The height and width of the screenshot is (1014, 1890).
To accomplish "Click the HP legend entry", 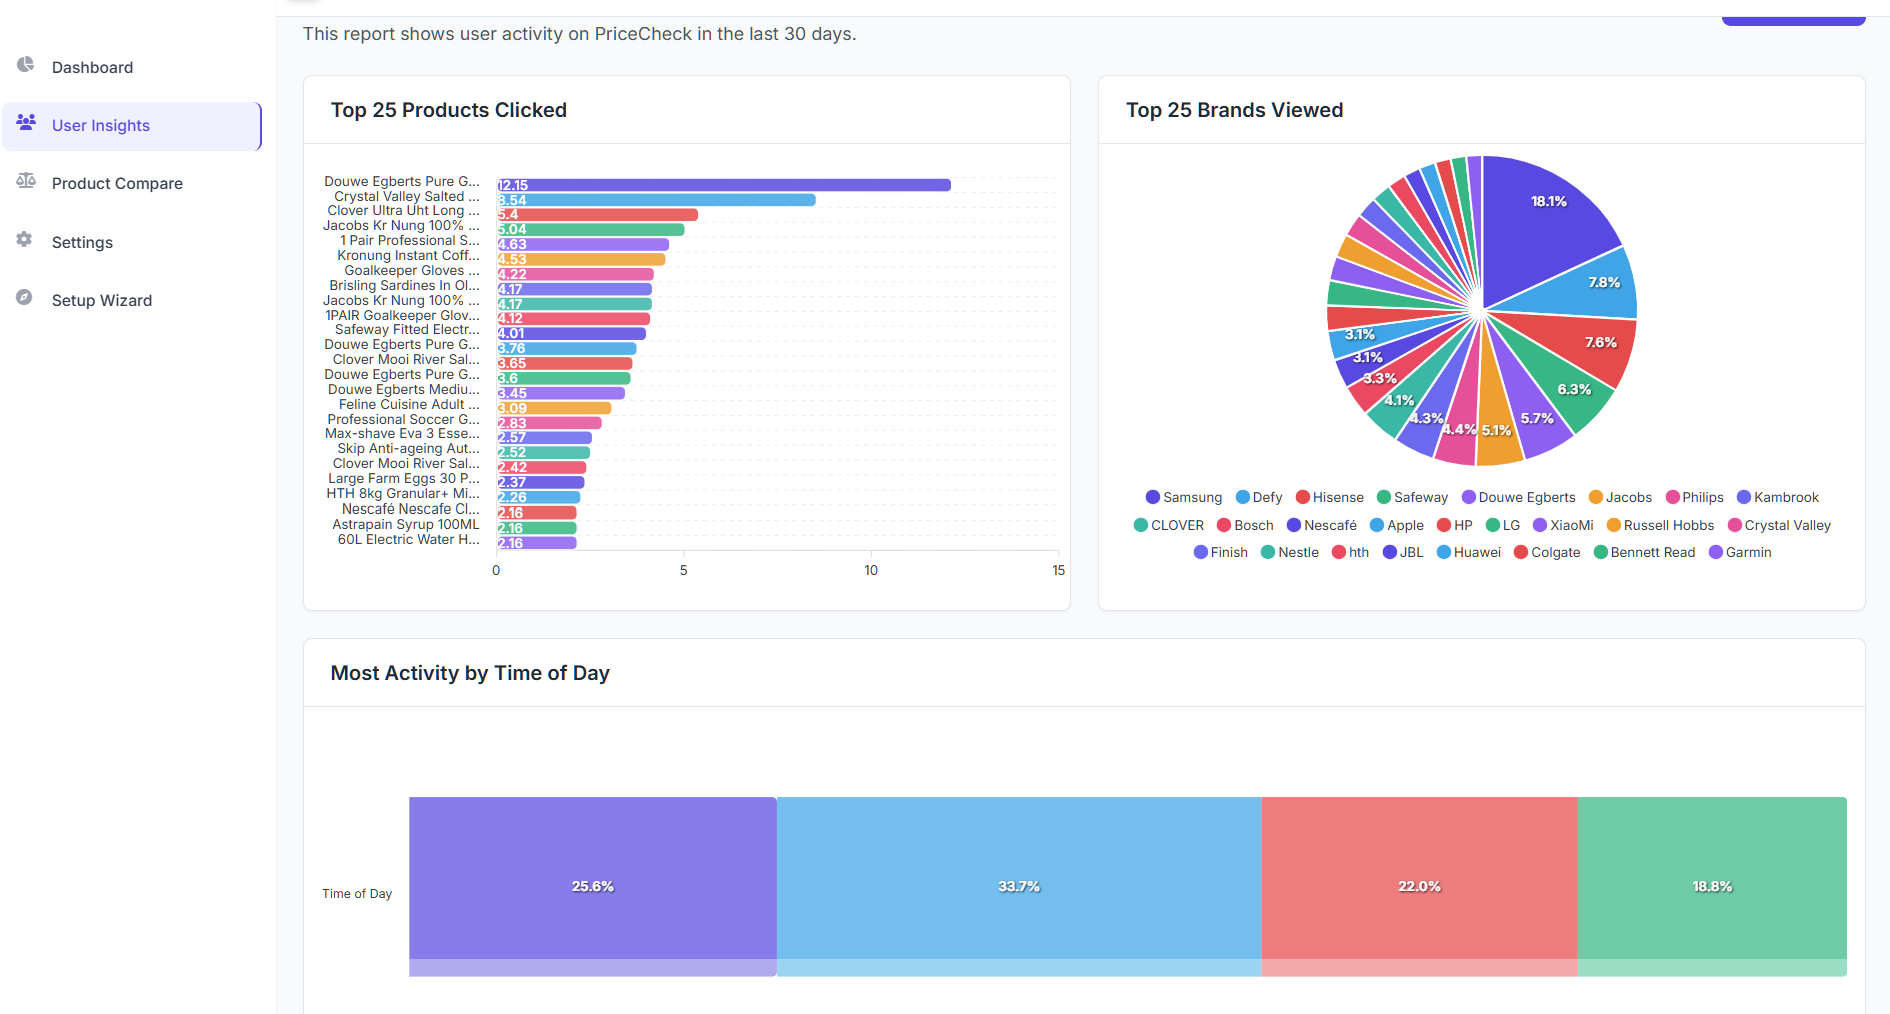I will (1455, 525).
